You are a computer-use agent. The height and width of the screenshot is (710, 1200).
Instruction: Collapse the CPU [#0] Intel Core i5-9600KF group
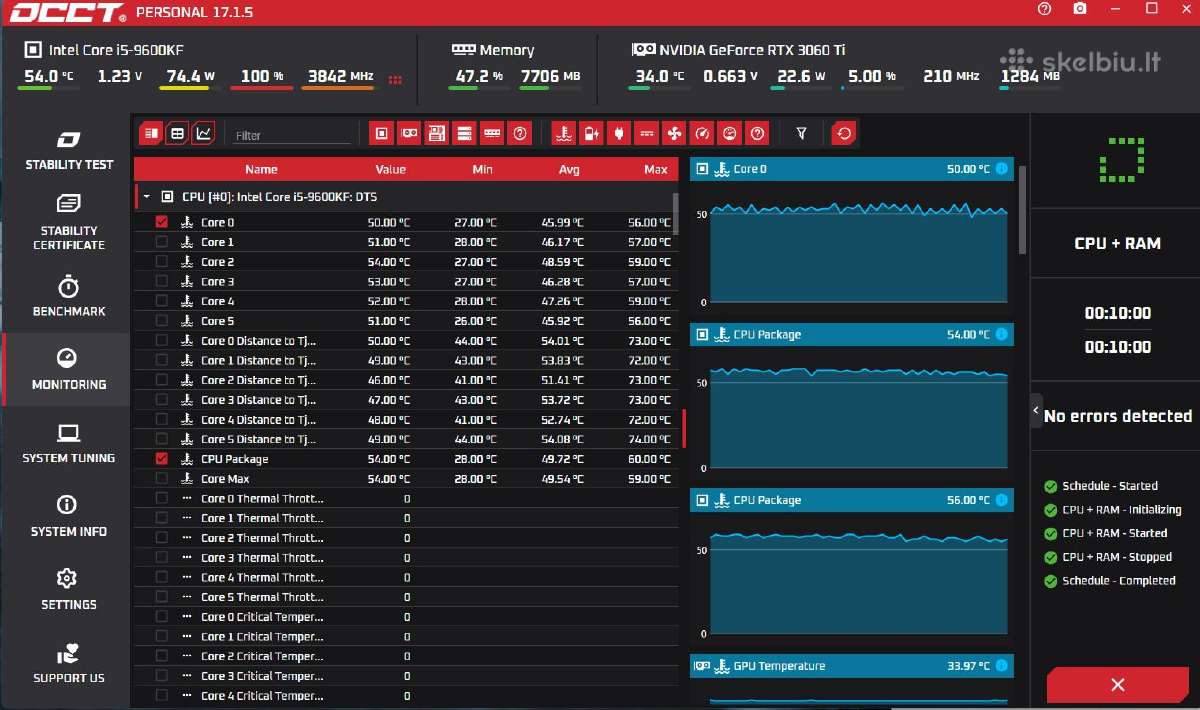coord(146,197)
